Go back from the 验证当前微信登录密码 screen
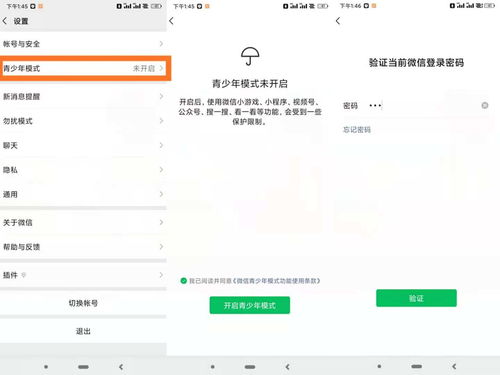500x375 pixels. tap(338, 21)
